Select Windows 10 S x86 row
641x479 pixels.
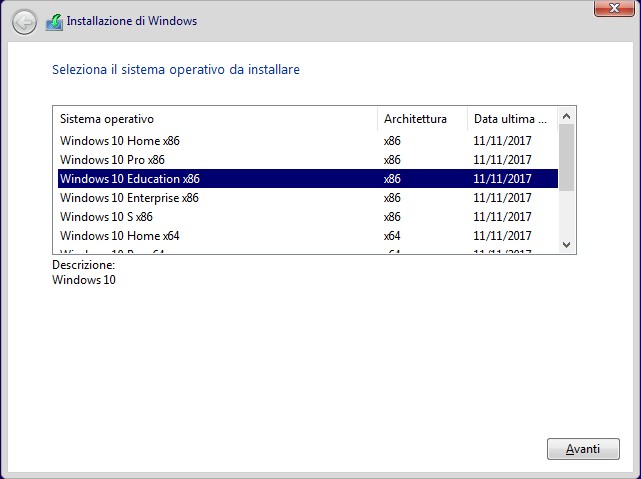tap(308, 217)
